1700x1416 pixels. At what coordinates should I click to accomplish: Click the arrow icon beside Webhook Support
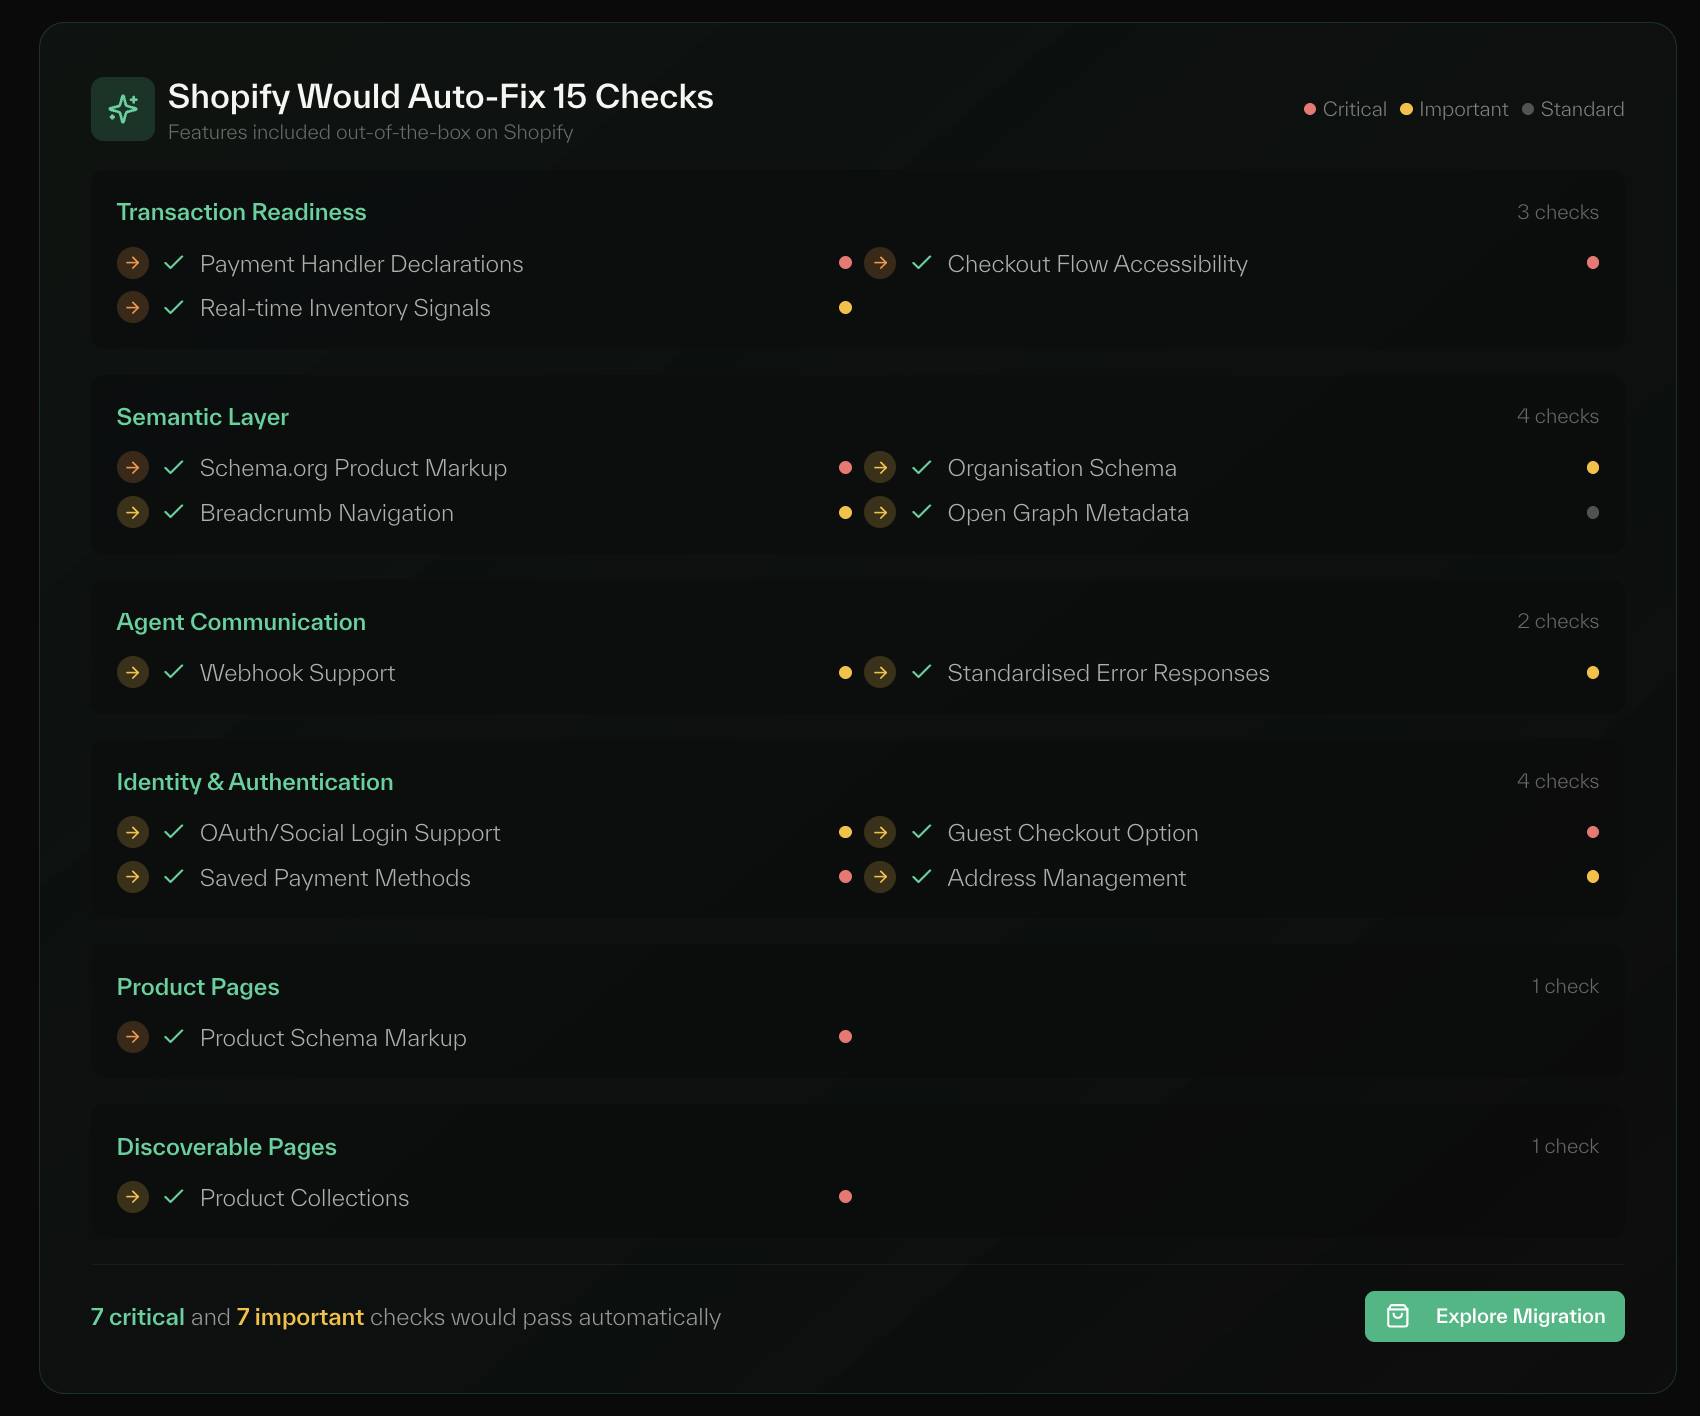tap(133, 672)
